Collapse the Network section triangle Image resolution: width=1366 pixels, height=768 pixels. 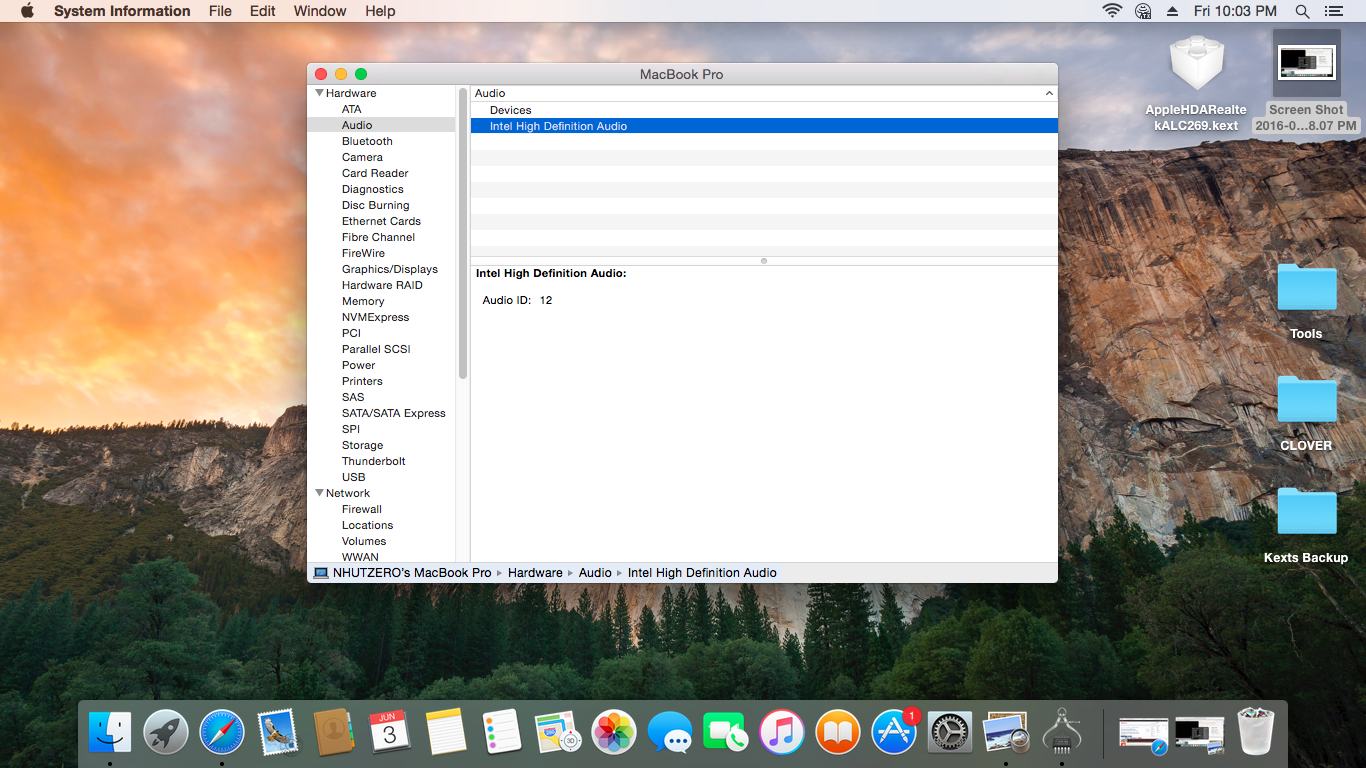(319, 493)
